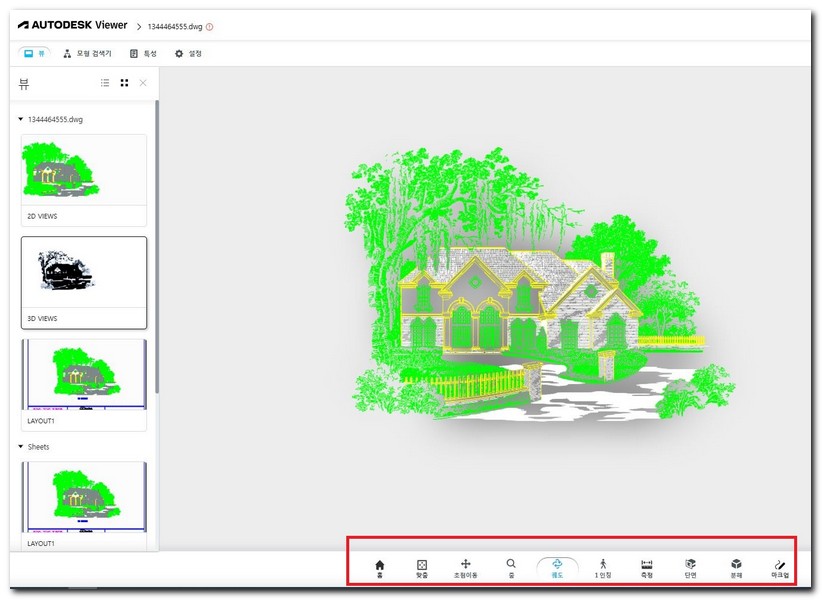Image resolution: width=822 pixels, height=600 pixels.
Task: Start the First Person (1인칭) walk tool
Action: tap(603, 568)
